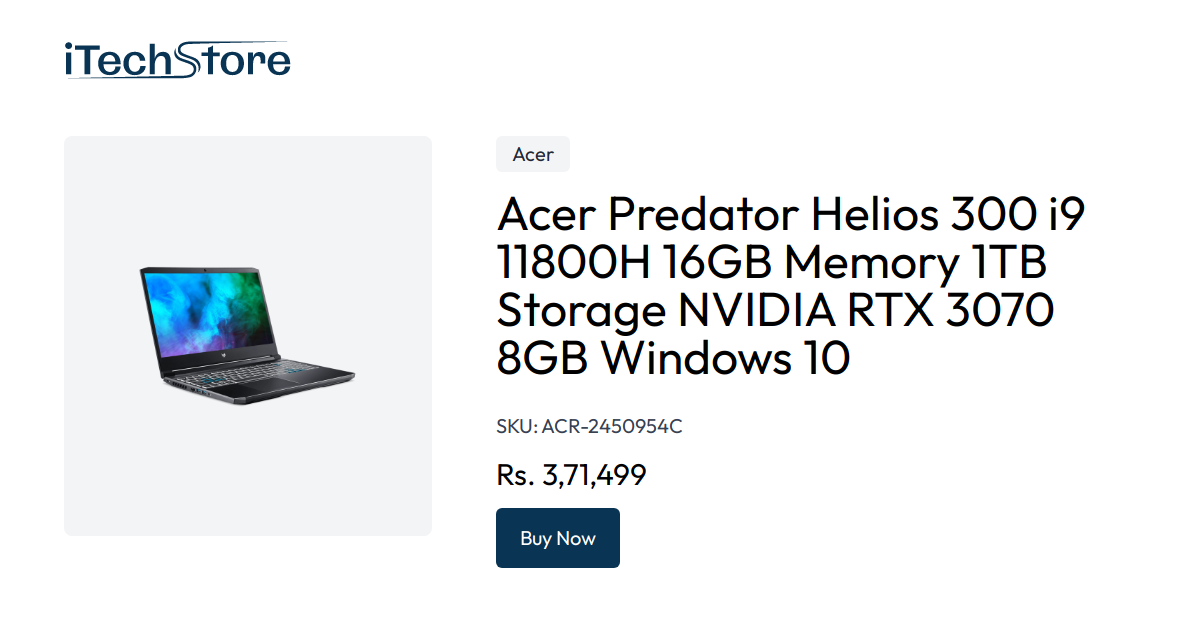This screenshot has height=630, width=1200.
Task: Click the Buy Now button
Action: tap(557, 538)
